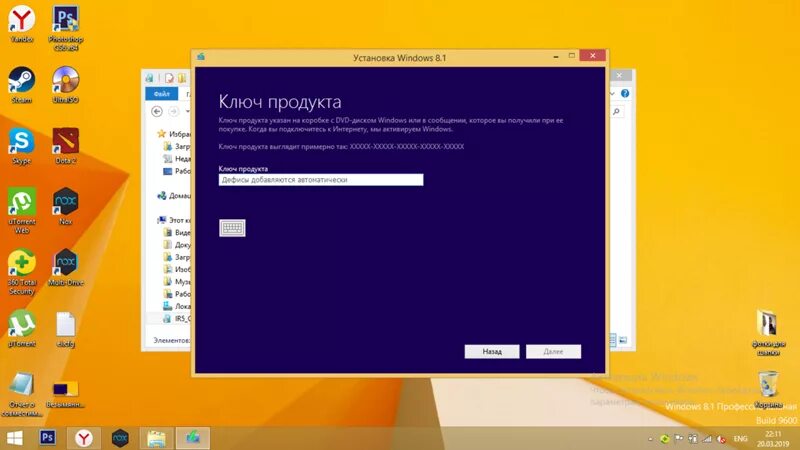Go forward in the Explorer window
Screen dimensions: 800x450
coord(173,111)
